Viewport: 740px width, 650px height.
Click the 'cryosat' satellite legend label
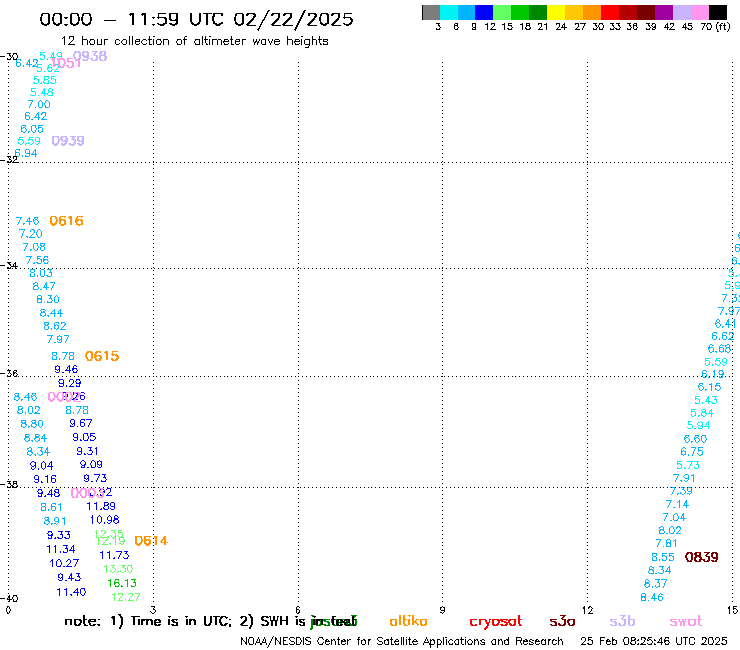pyautogui.click(x=496, y=621)
